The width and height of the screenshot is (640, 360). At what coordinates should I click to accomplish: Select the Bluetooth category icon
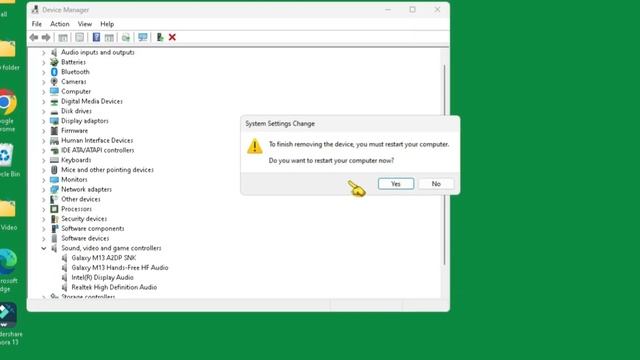point(54,72)
